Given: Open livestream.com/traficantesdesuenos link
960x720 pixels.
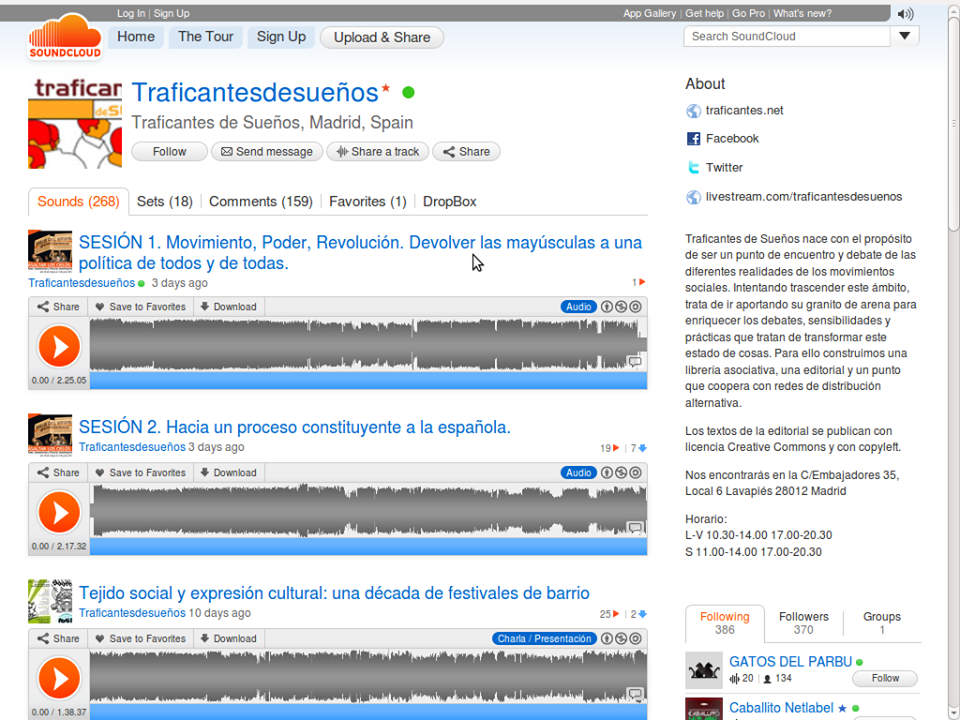Looking at the screenshot, I should (804, 197).
